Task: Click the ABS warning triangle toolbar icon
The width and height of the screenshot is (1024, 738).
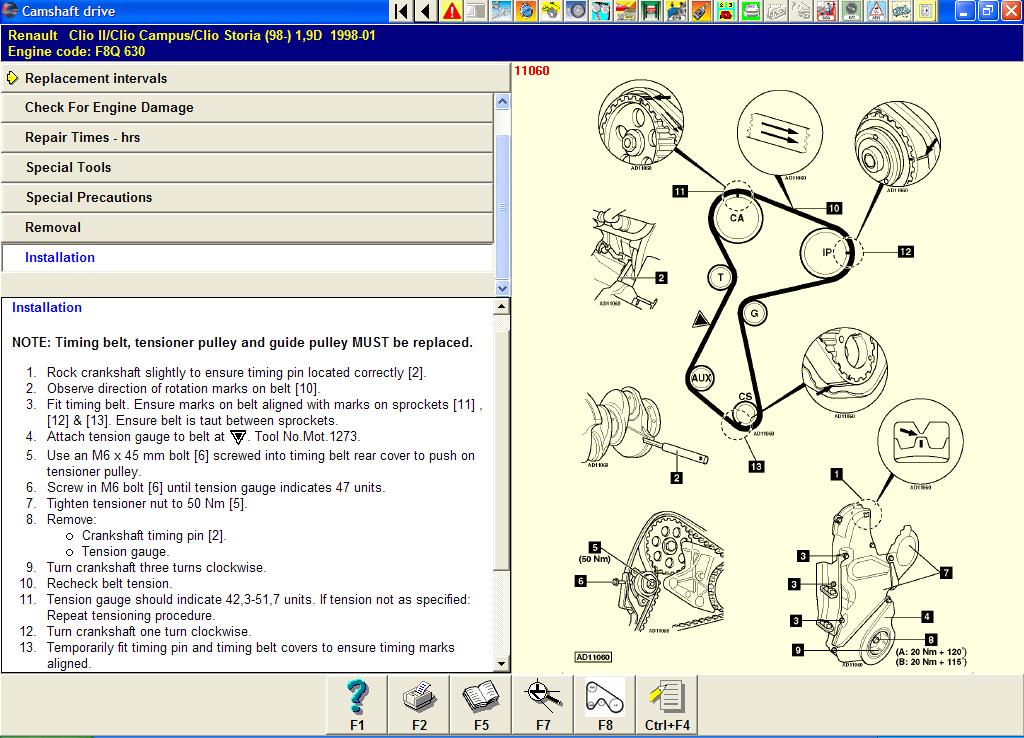Action: 876,11
